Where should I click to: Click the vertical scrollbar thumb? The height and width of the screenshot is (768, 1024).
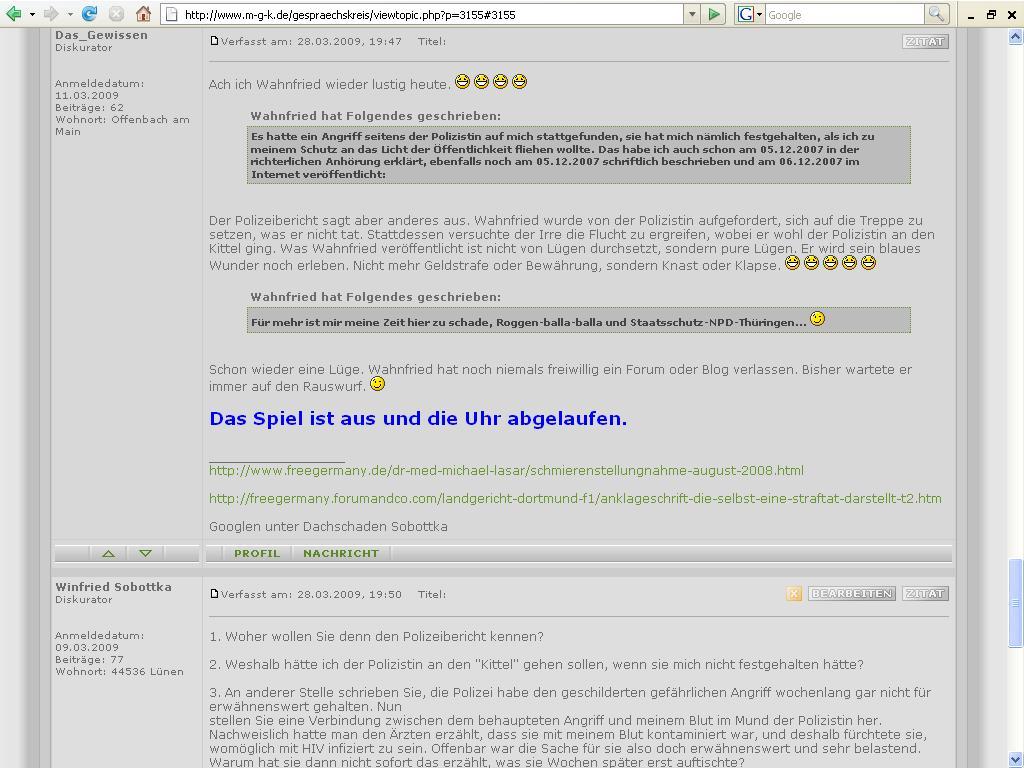pos(1016,602)
